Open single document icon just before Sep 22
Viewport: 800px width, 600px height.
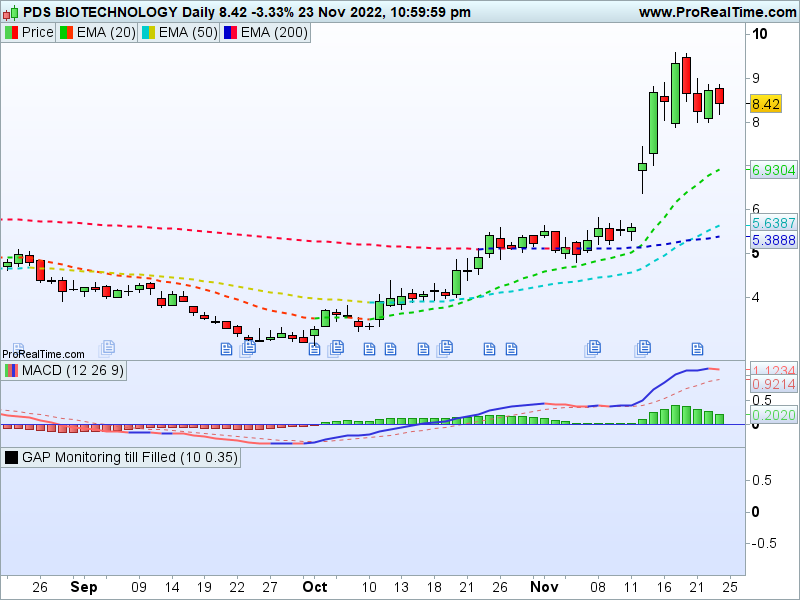point(227,349)
